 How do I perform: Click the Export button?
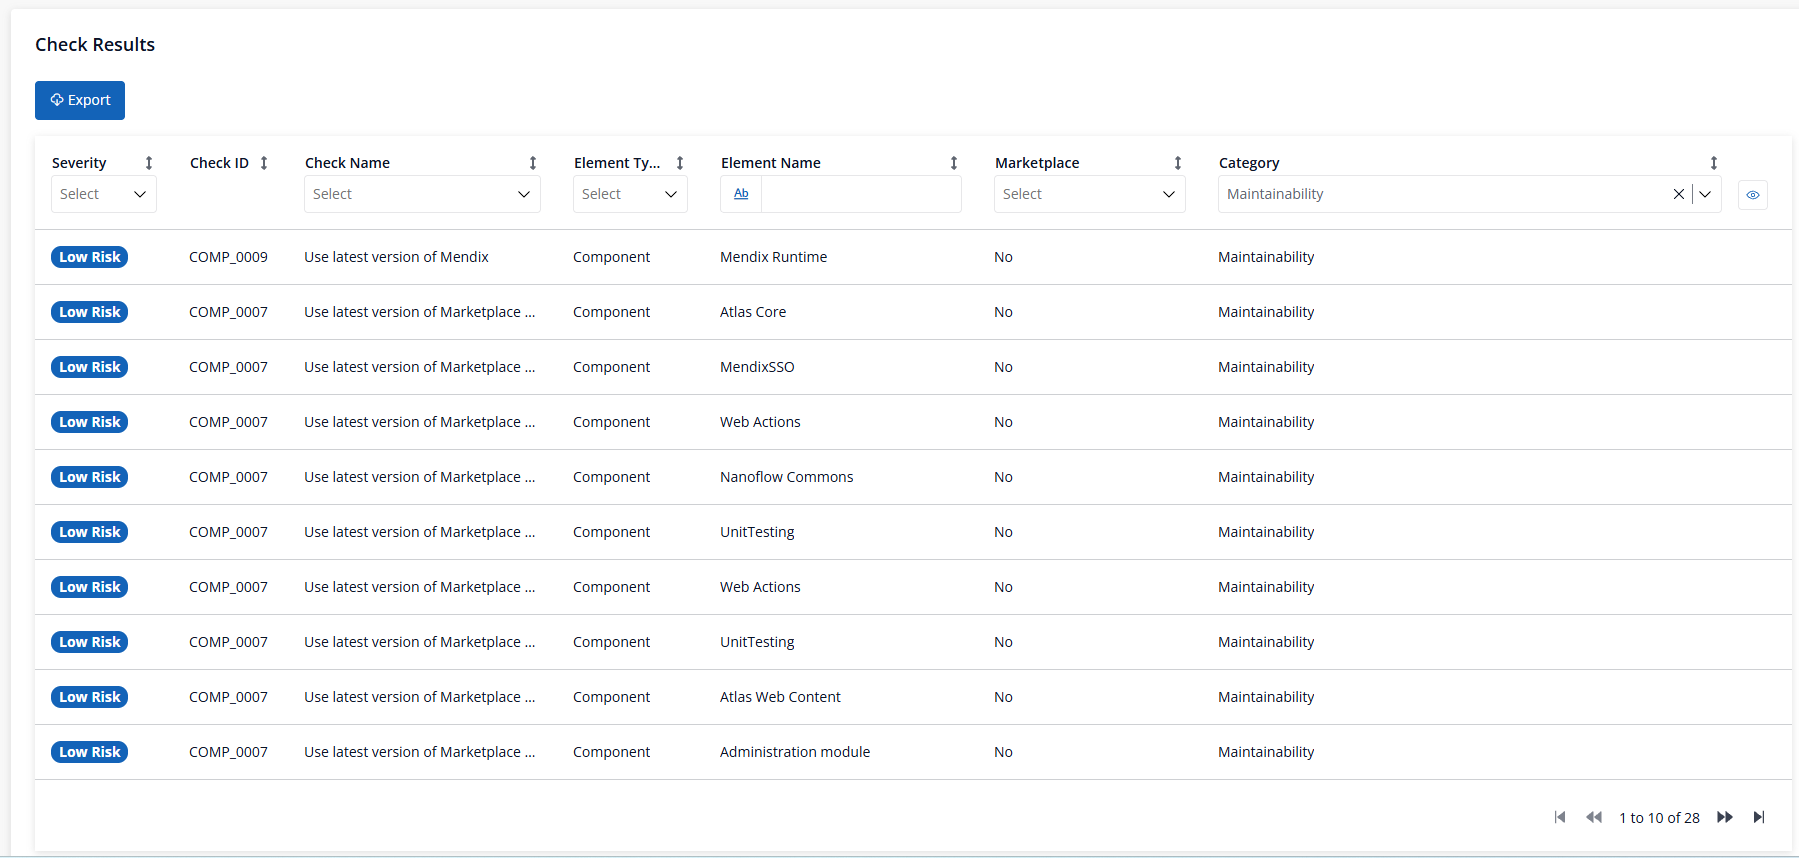tap(80, 100)
